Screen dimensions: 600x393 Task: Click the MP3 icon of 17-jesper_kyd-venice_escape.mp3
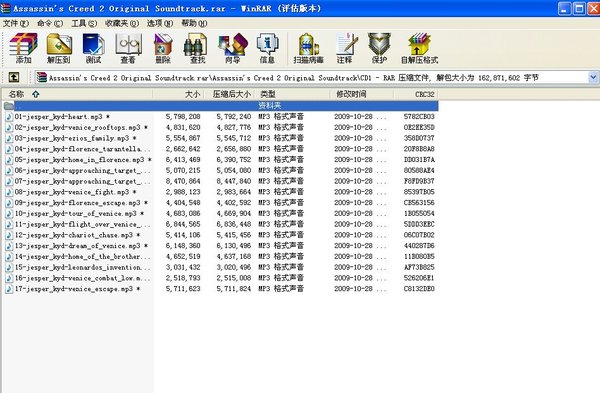click(9, 289)
